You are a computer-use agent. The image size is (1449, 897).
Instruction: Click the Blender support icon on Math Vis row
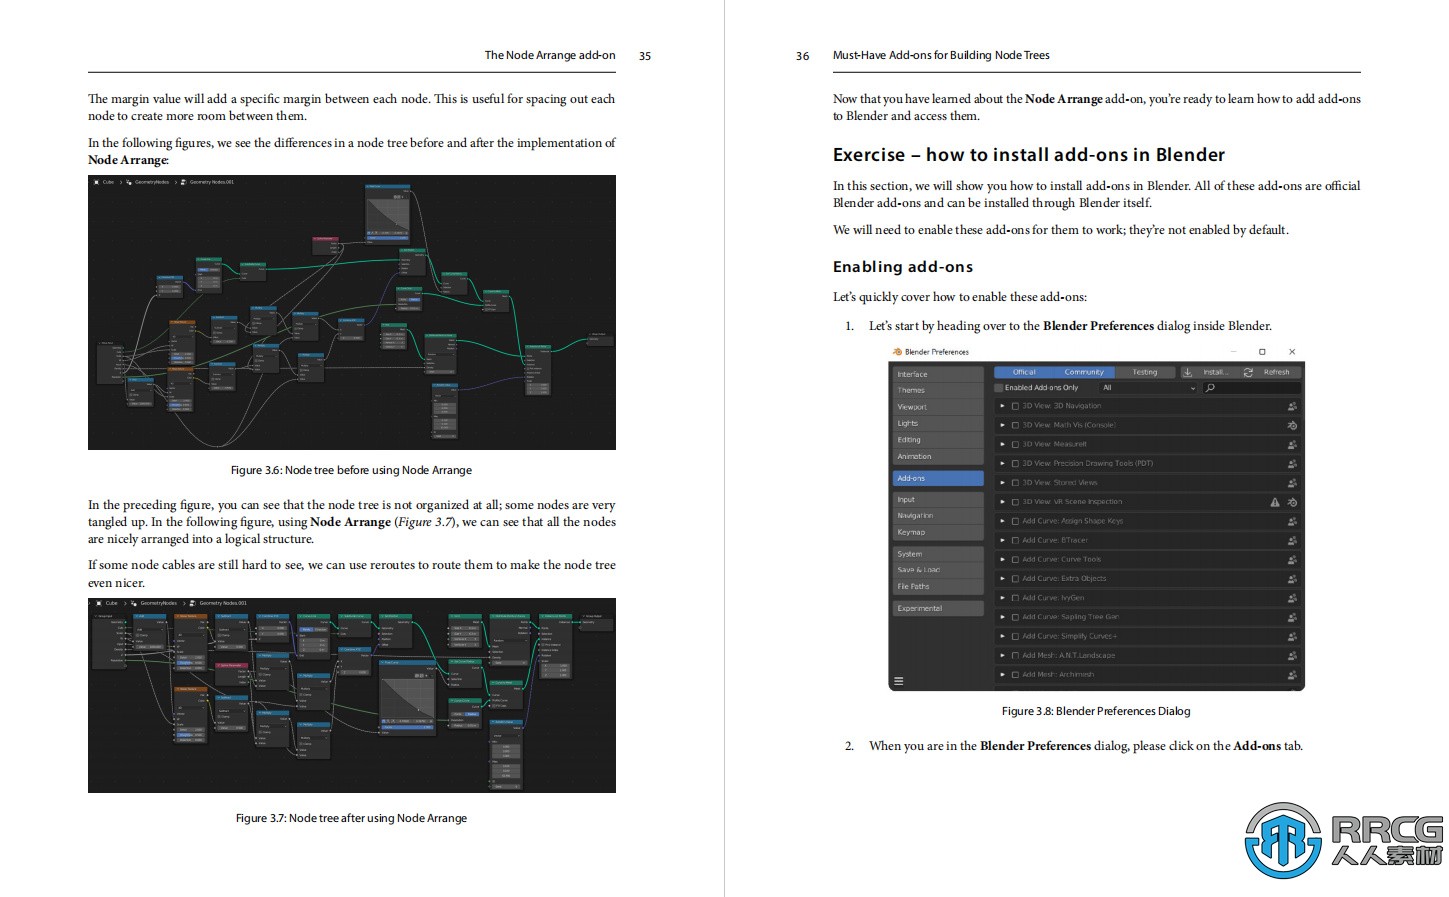coord(1292,425)
